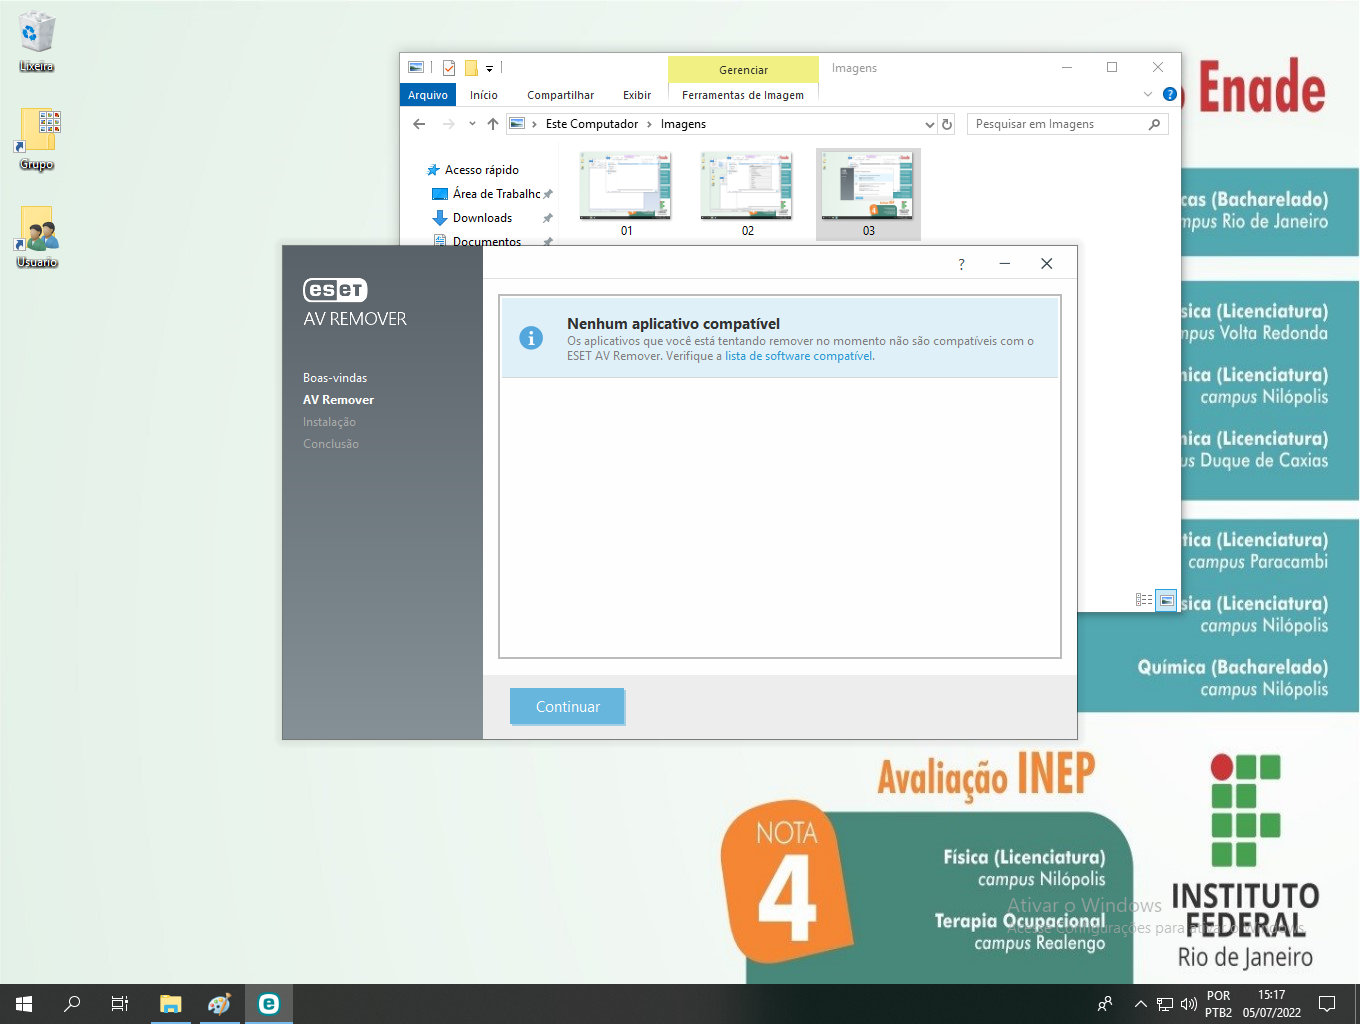Click the ESET help question mark button

pyautogui.click(x=961, y=264)
